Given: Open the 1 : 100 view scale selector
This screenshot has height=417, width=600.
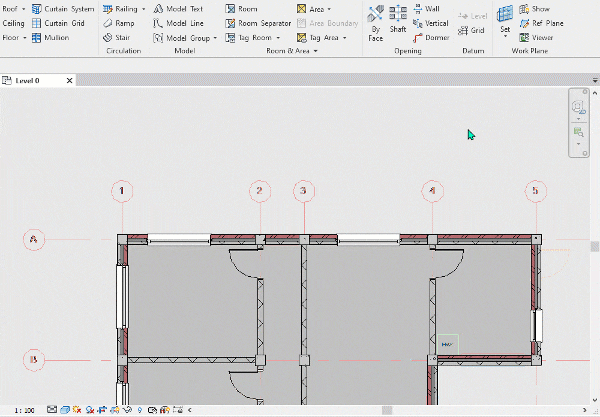Looking at the screenshot, I should (x=24, y=410).
